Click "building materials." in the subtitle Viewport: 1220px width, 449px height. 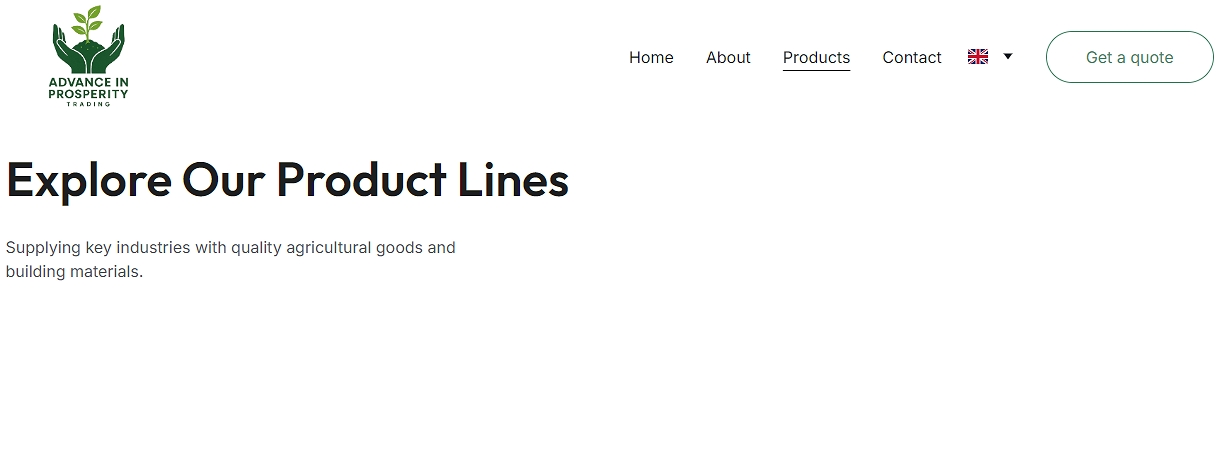tap(74, 272)
